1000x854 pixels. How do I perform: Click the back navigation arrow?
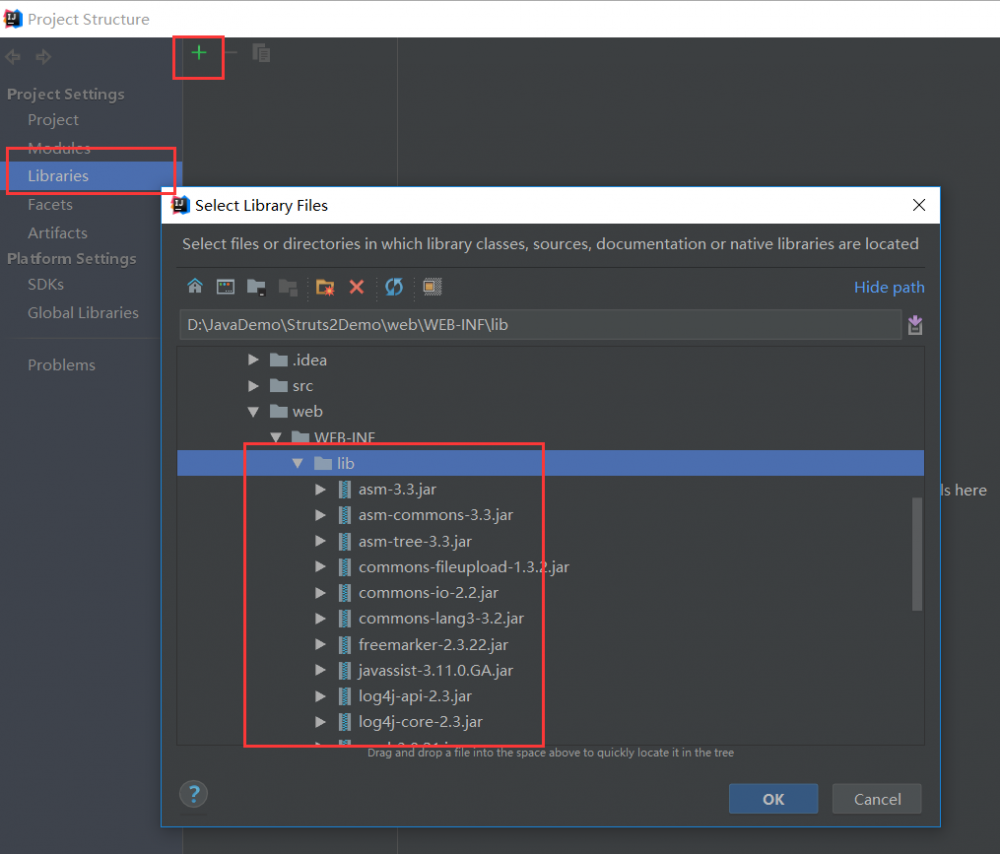click(12, 57)
